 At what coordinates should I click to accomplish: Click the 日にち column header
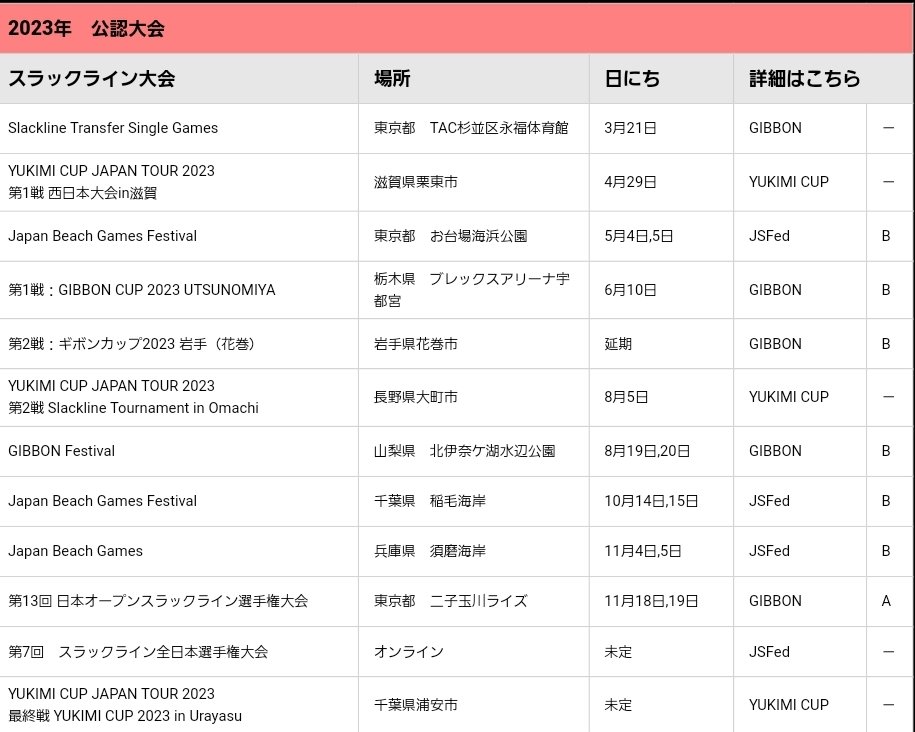(632, 78)
